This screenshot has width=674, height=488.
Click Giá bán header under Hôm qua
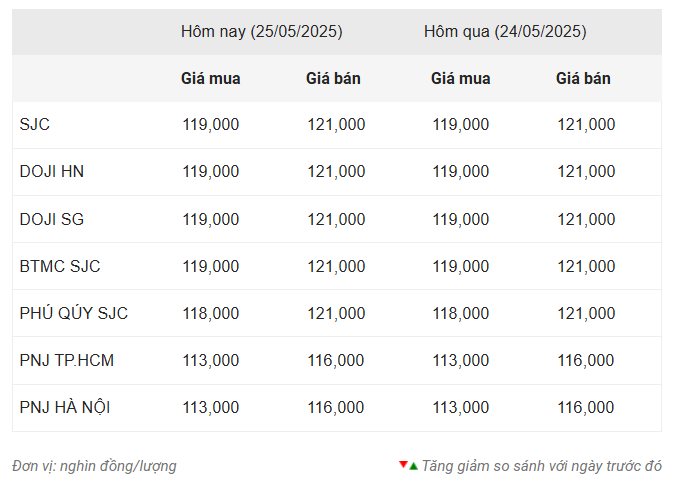click(583, 78)
